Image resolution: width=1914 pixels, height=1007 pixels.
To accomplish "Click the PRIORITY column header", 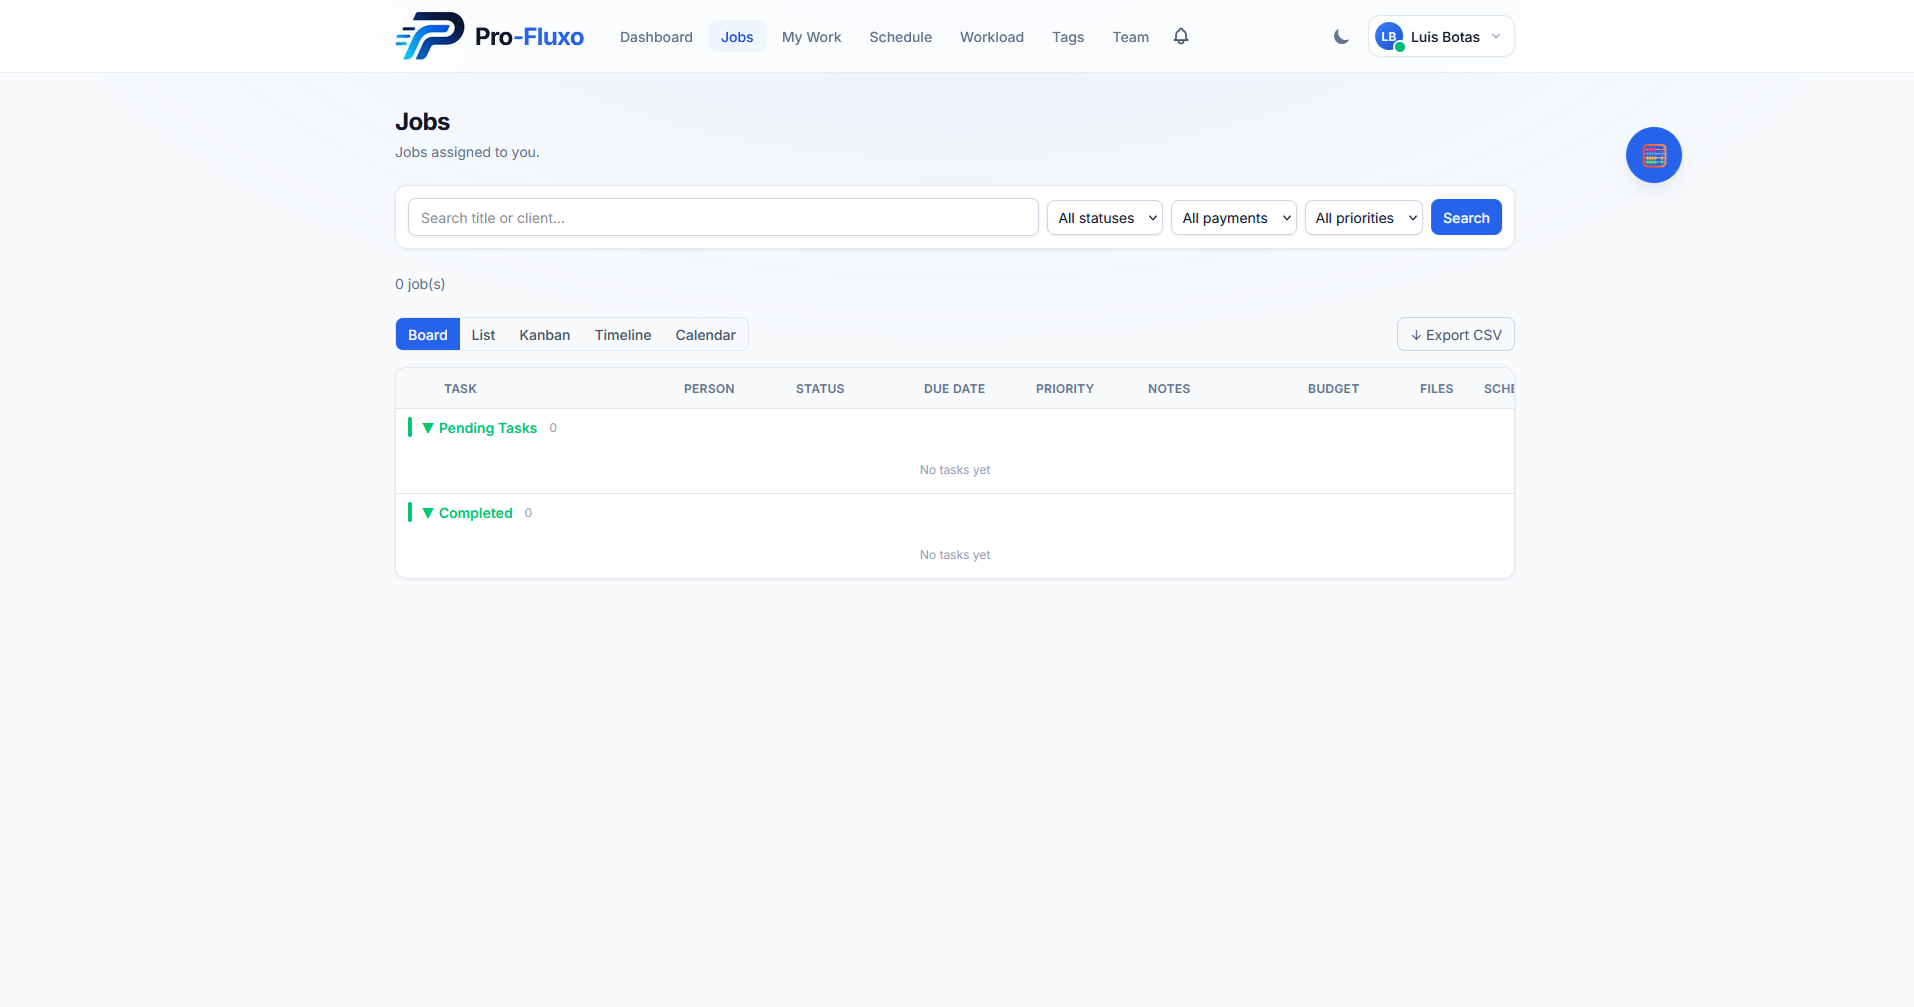I will 1065,389.
